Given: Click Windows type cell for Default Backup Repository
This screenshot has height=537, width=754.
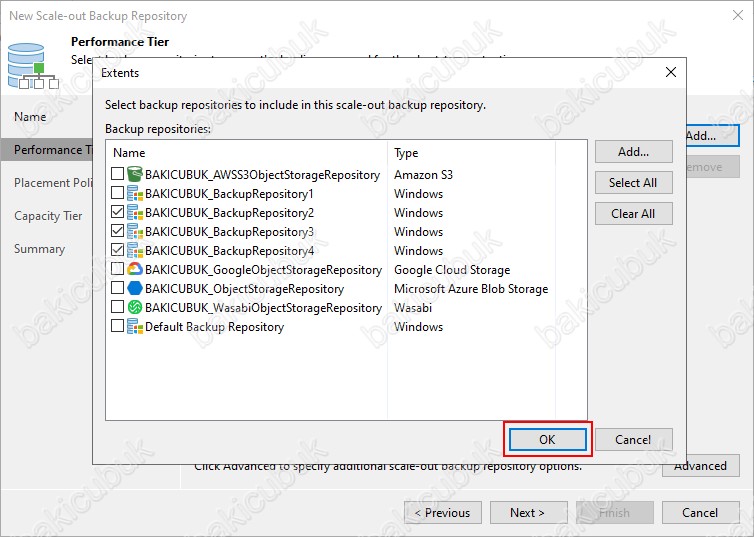Looking at the screenshot, I should tap(418, 327).
